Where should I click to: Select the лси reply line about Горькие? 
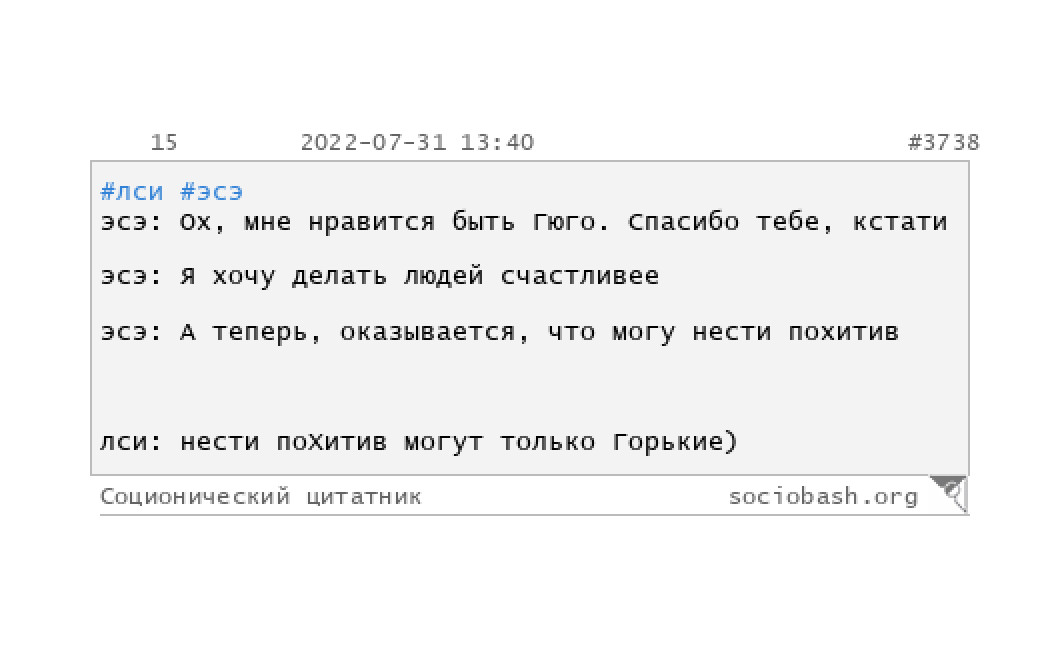(x=418, y=441)
